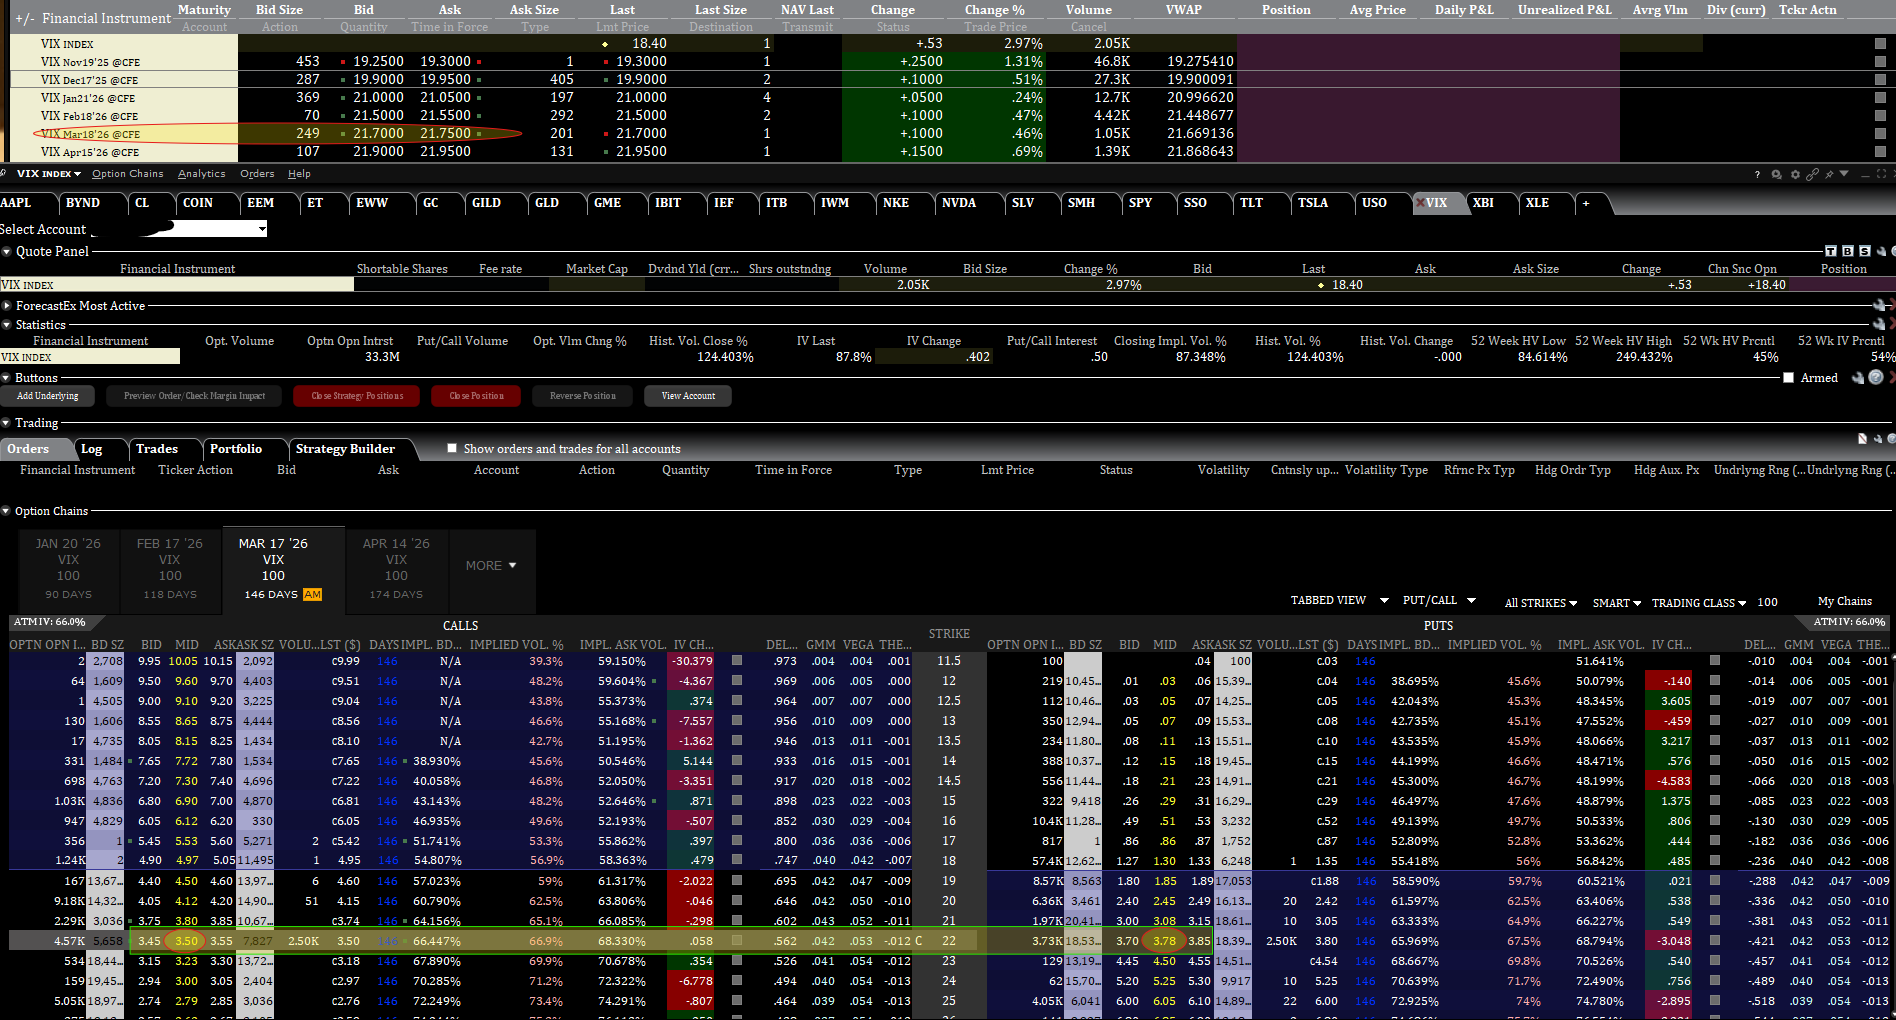Click the MORE expirations dropdown
Viewport: 1896px width, 1020px height.
tap(491, 566)
